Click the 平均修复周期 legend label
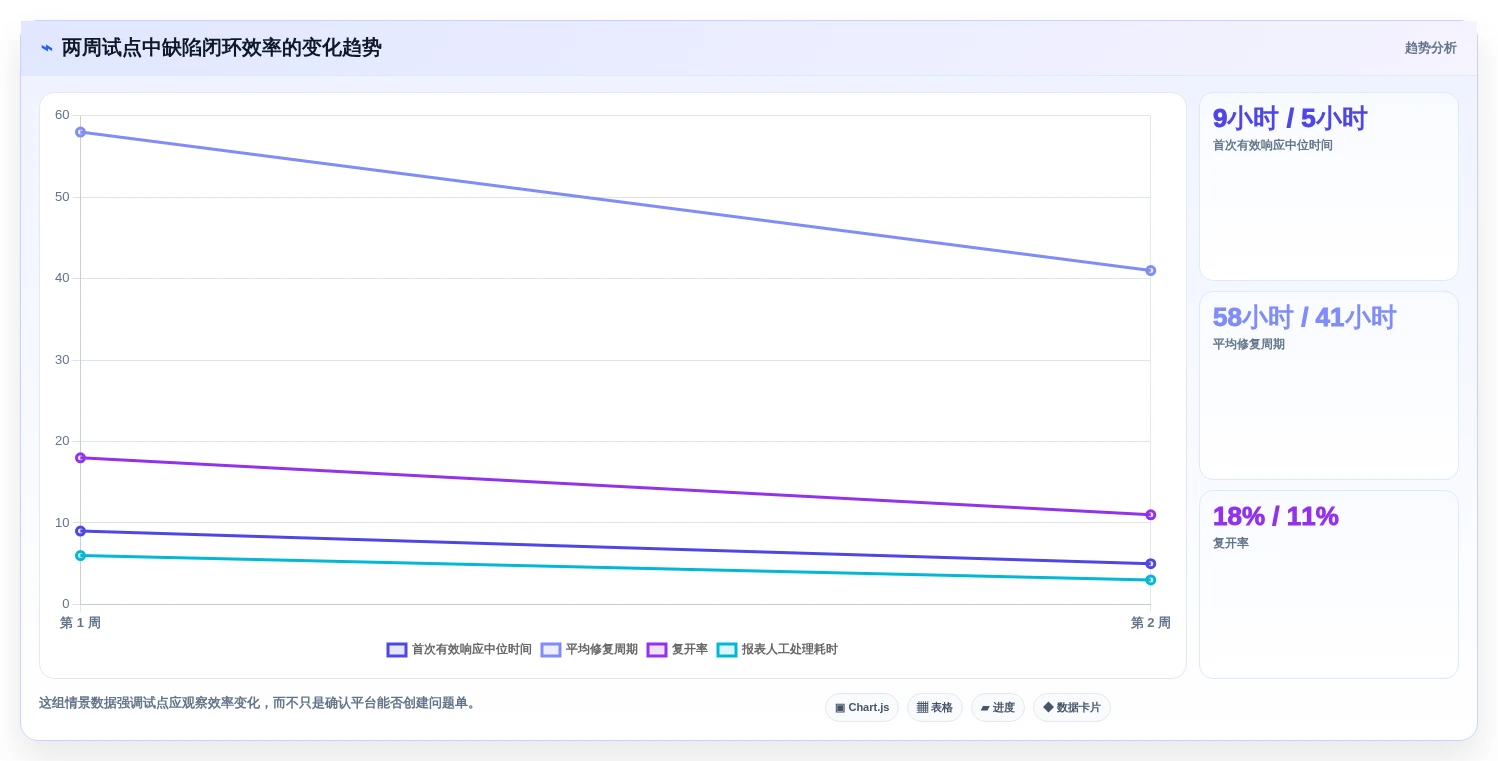 coord(602,650)
